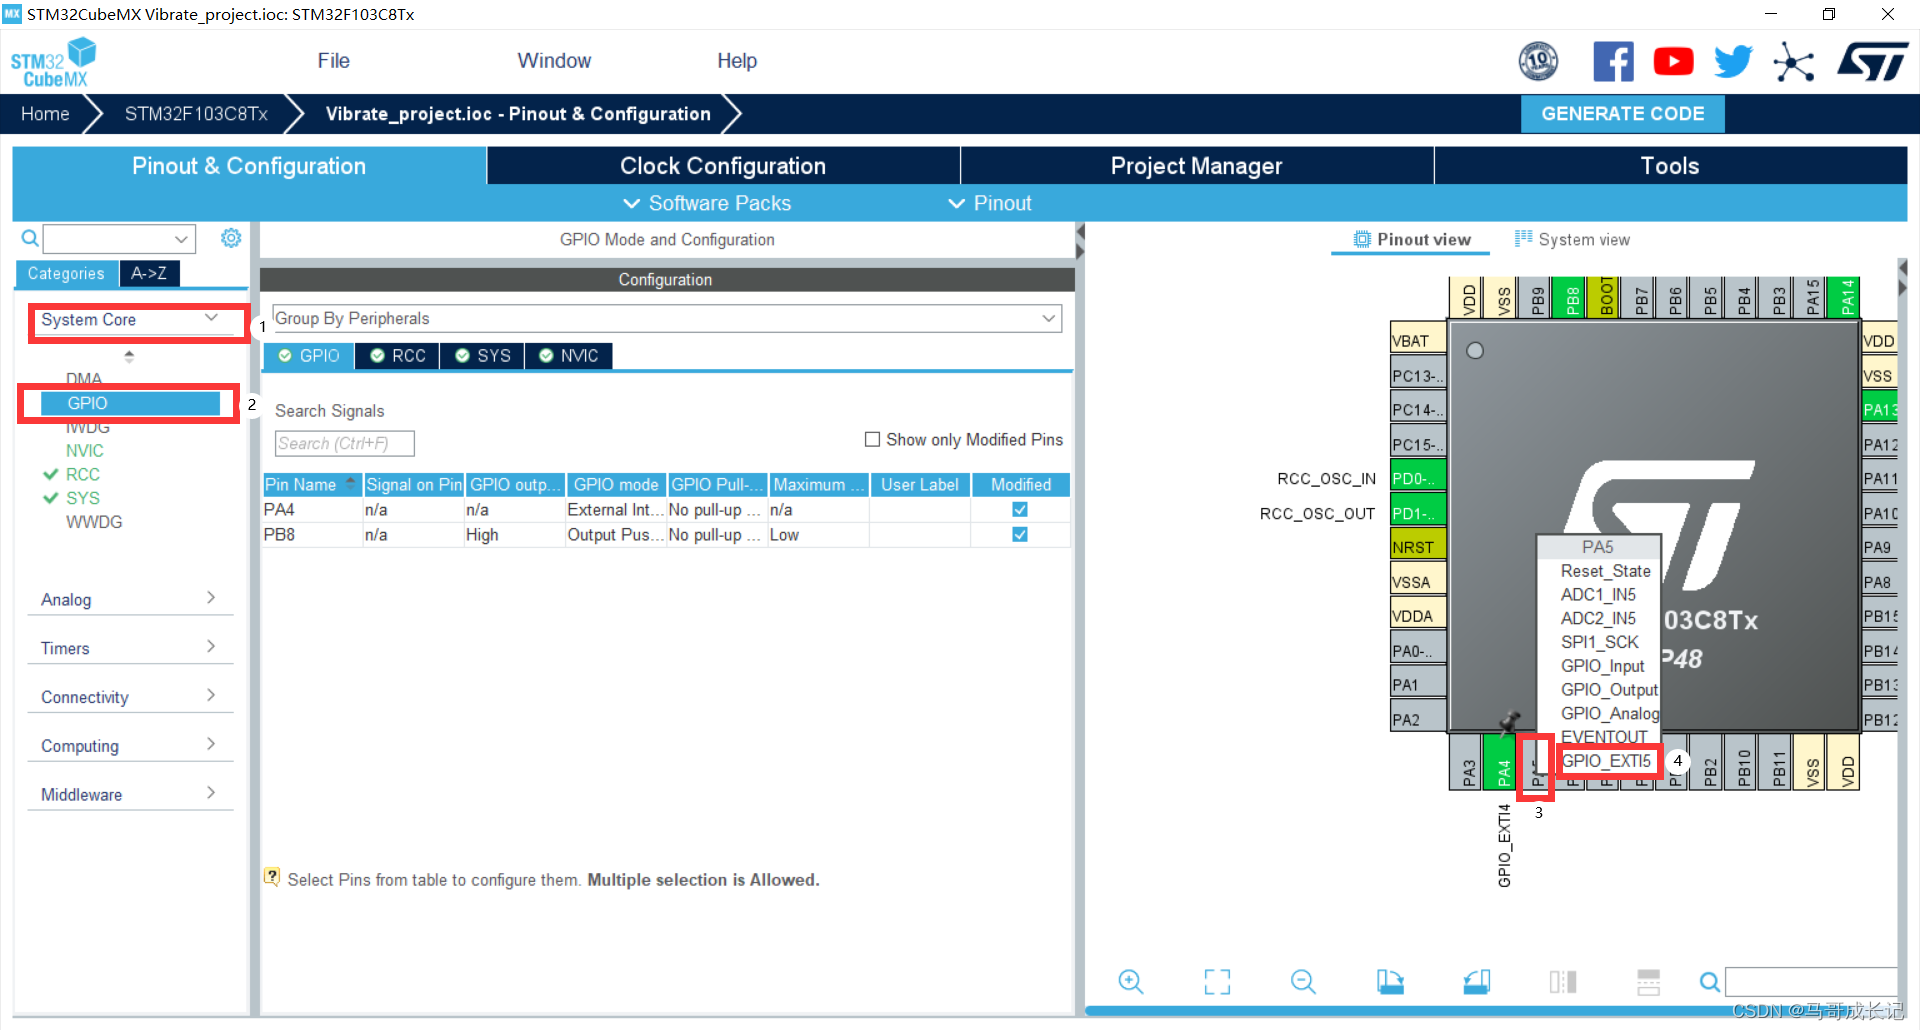
Task: Expand the Analog category
Action: (x=129, y=599)
